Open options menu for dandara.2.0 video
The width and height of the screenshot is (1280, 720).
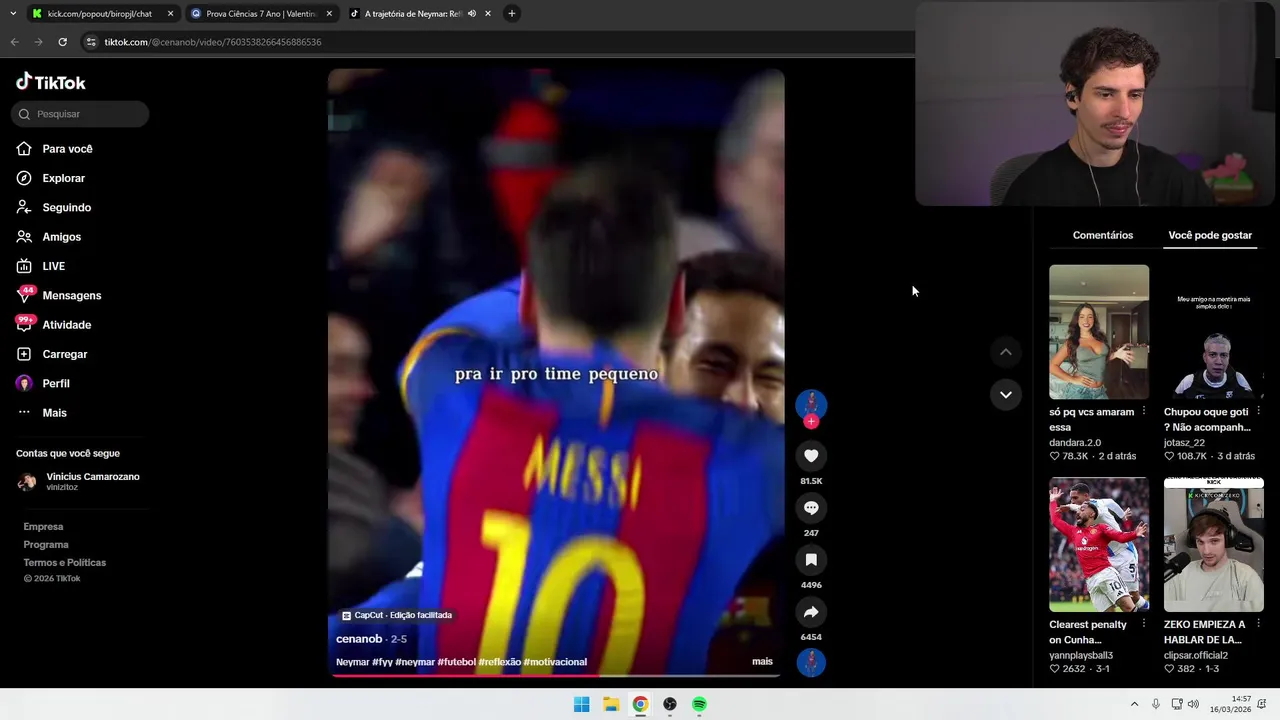[x=1144, y=411]
